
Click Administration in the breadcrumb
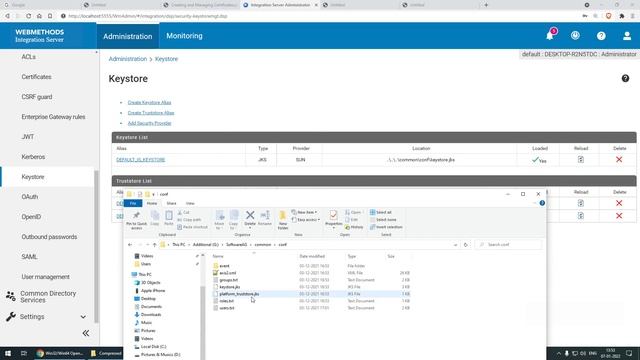tap(128, 59)
